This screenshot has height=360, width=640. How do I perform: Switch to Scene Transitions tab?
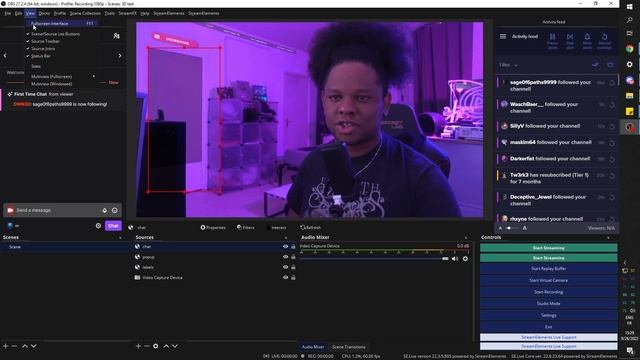[349, 347]
